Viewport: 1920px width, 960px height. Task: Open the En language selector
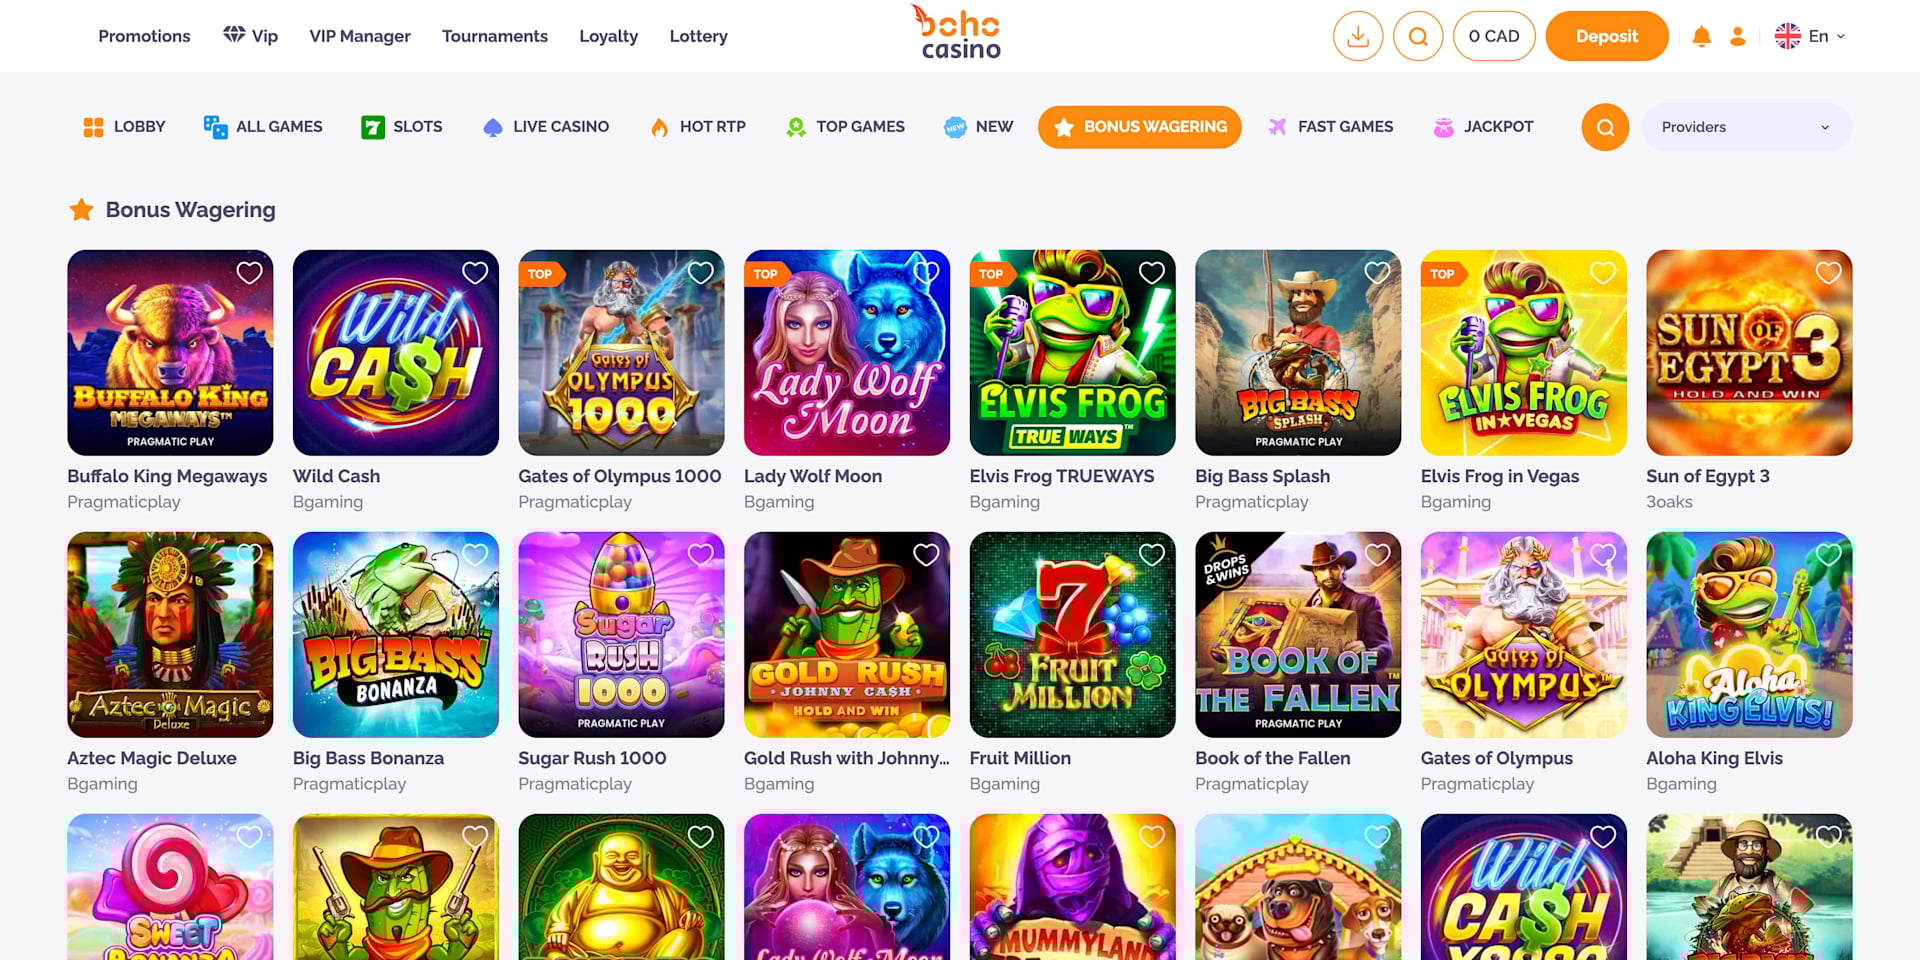(x=1809, y=36)
